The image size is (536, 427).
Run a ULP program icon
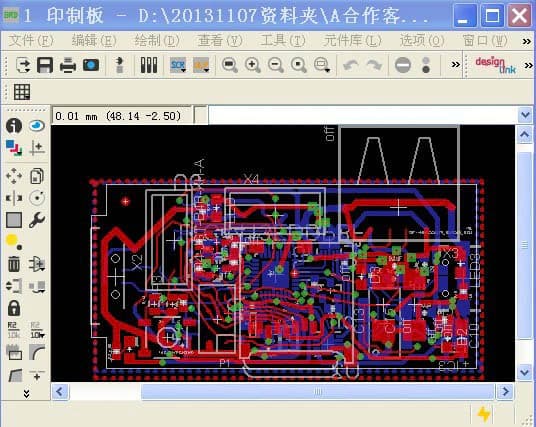pyautogui.click(x=201, y=65)
